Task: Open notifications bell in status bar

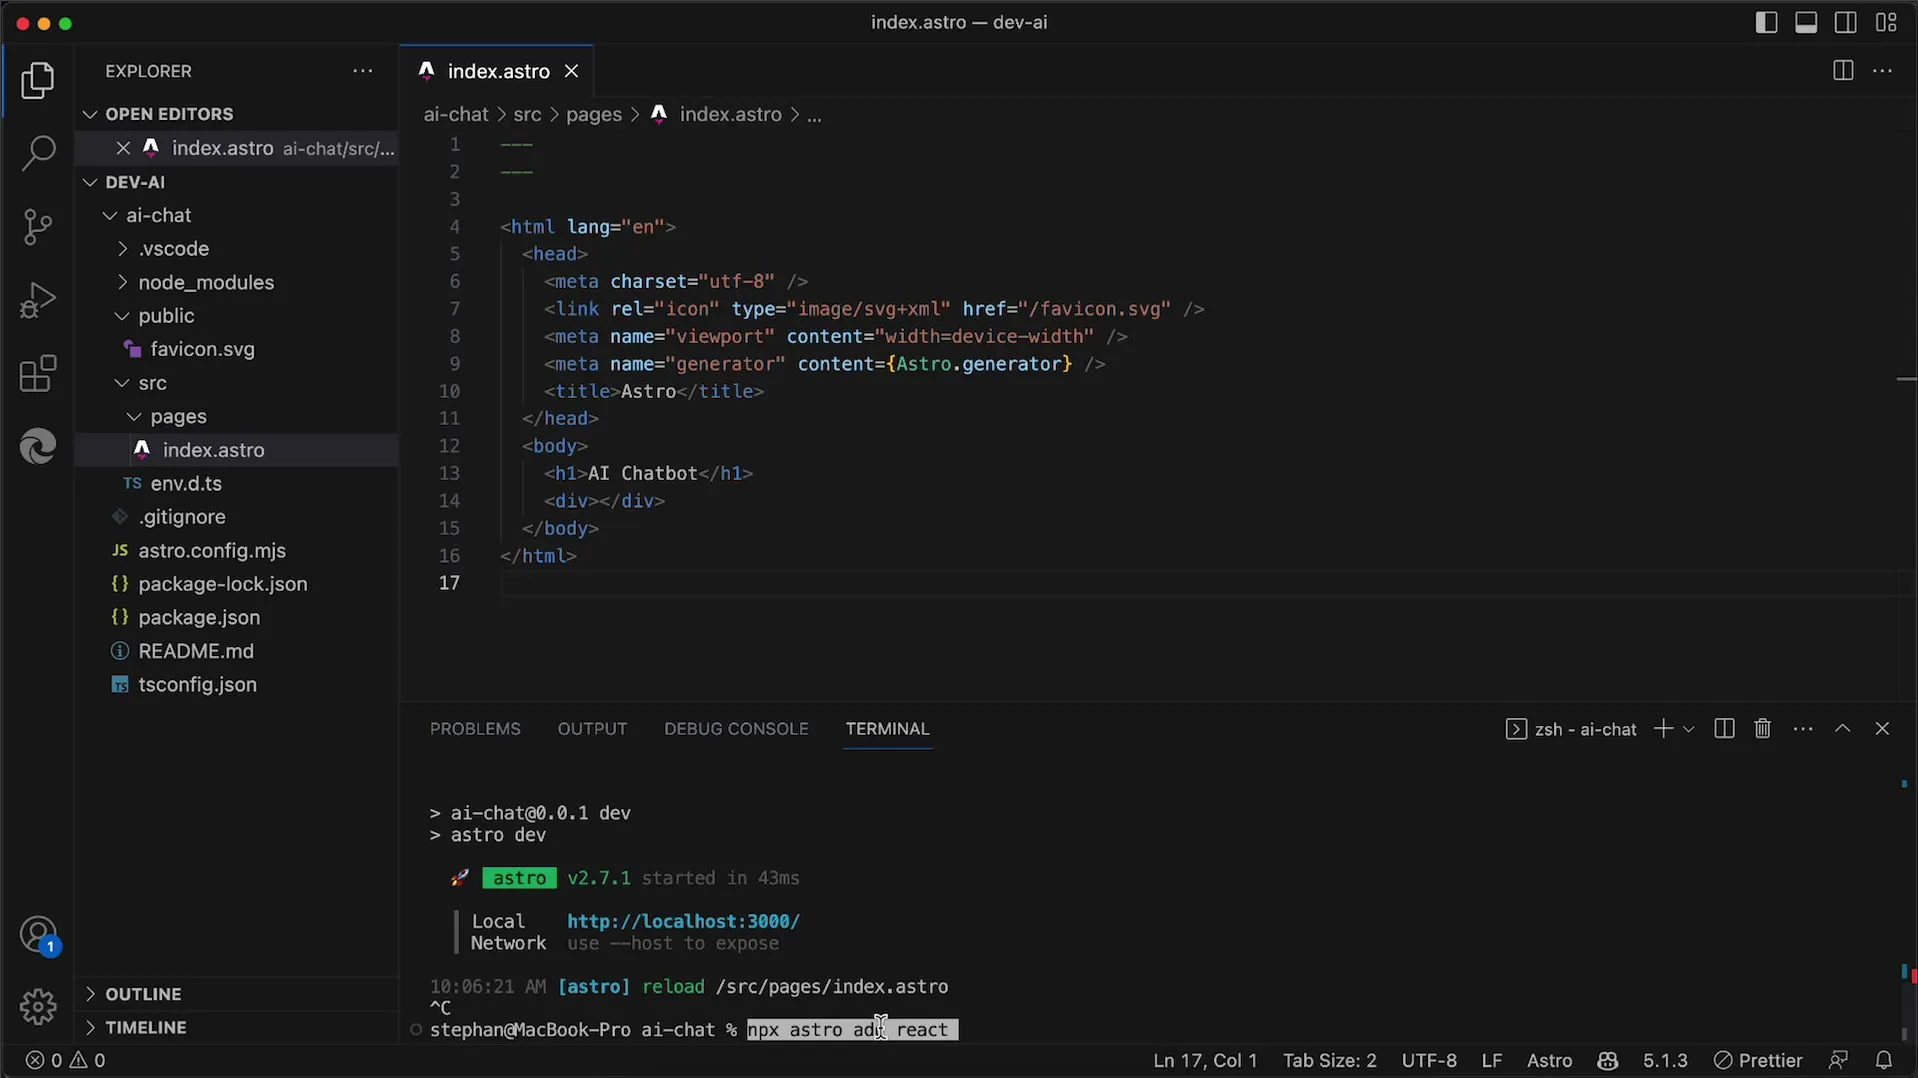Action: (x=1883, y=1061)
